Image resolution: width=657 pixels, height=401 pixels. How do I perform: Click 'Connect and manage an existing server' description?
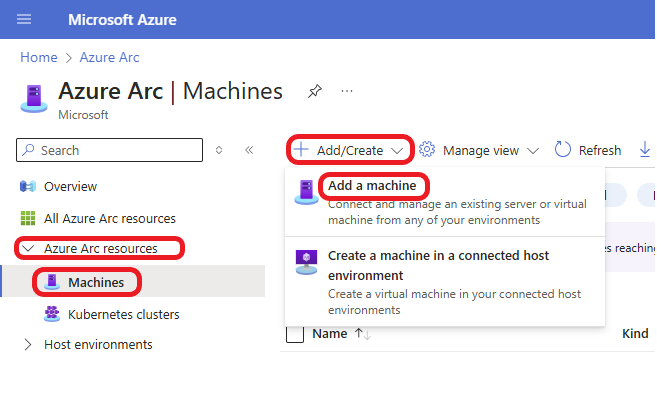pos(457,212)
